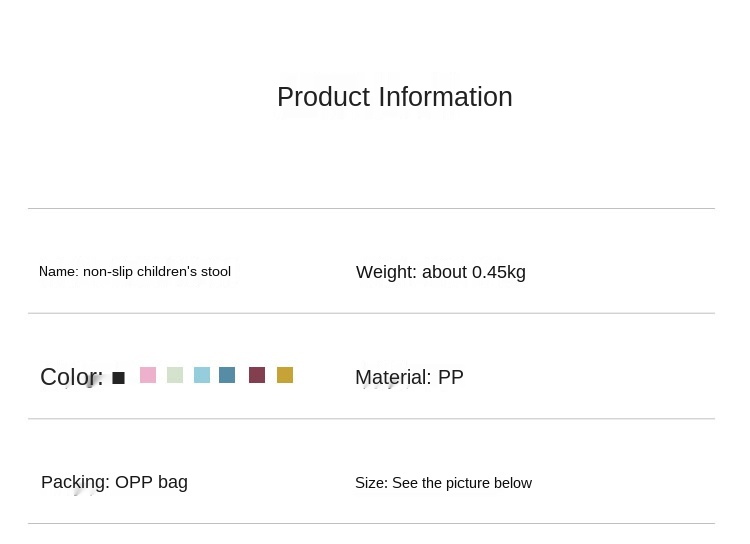Click the 'PP' material value
The width and height of the screenshot is (750, 544).
coord(450,377)
